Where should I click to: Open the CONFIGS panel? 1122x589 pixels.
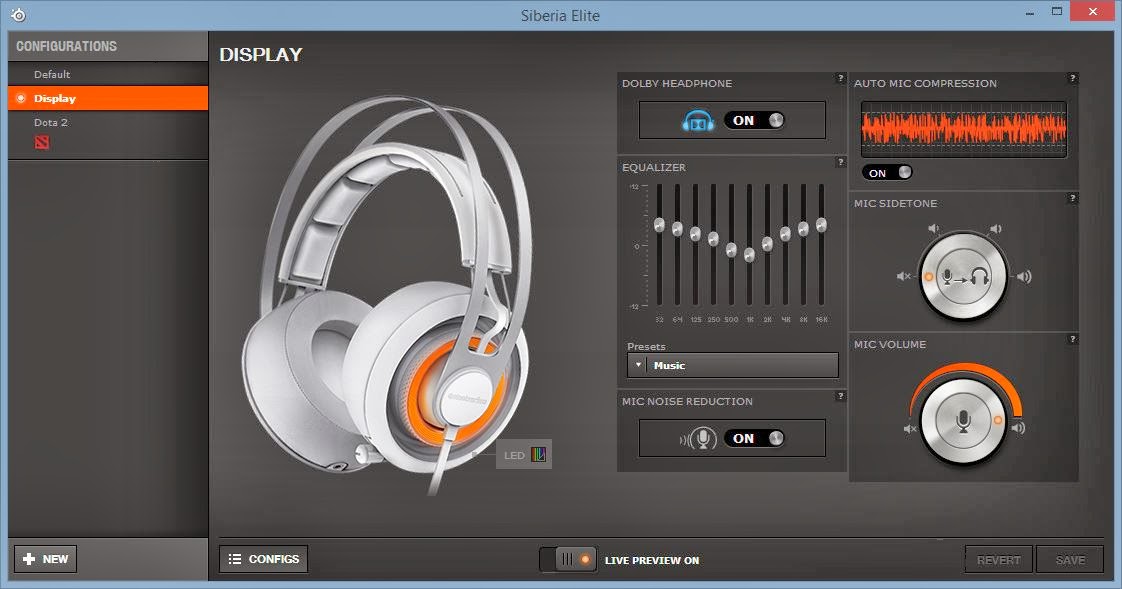[263, 559]
